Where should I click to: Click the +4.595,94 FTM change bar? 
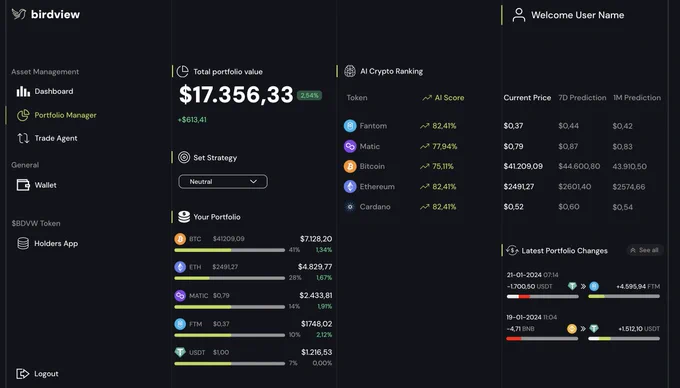(x=624, y=297)
